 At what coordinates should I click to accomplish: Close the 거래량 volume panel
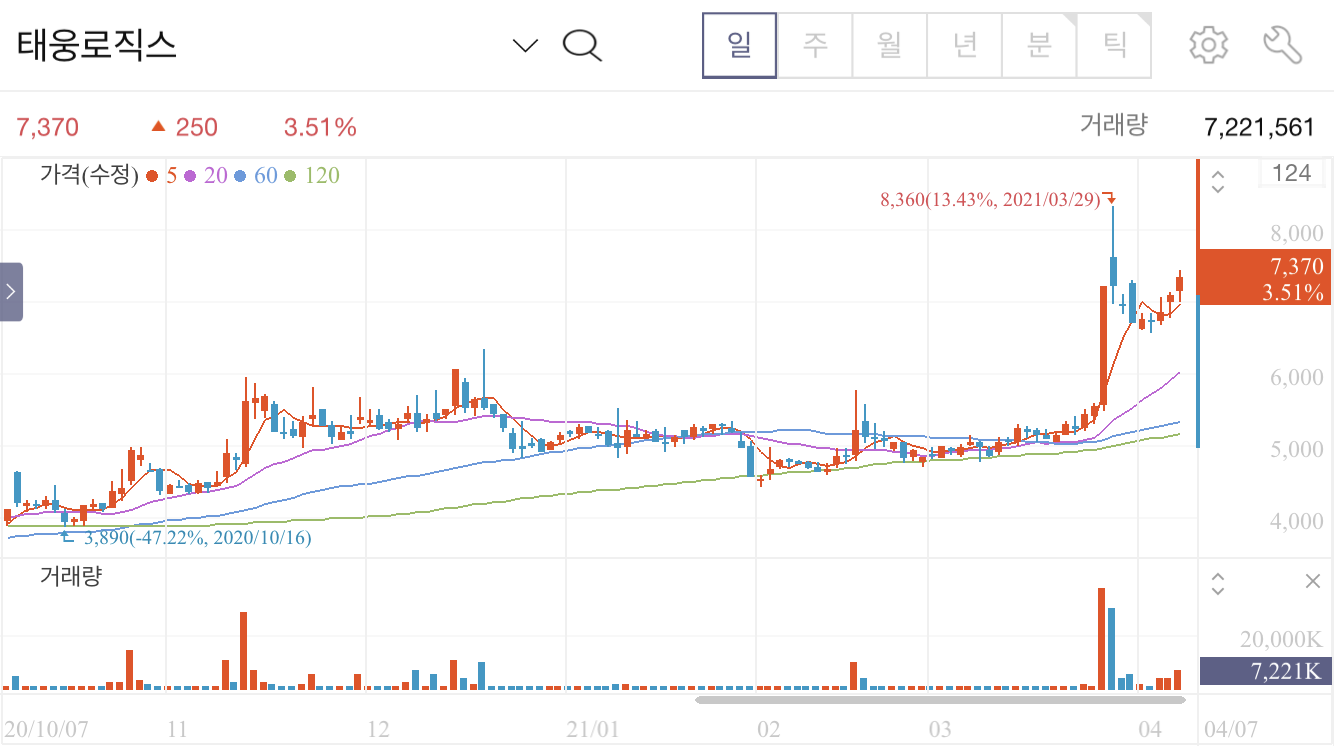1313,582
